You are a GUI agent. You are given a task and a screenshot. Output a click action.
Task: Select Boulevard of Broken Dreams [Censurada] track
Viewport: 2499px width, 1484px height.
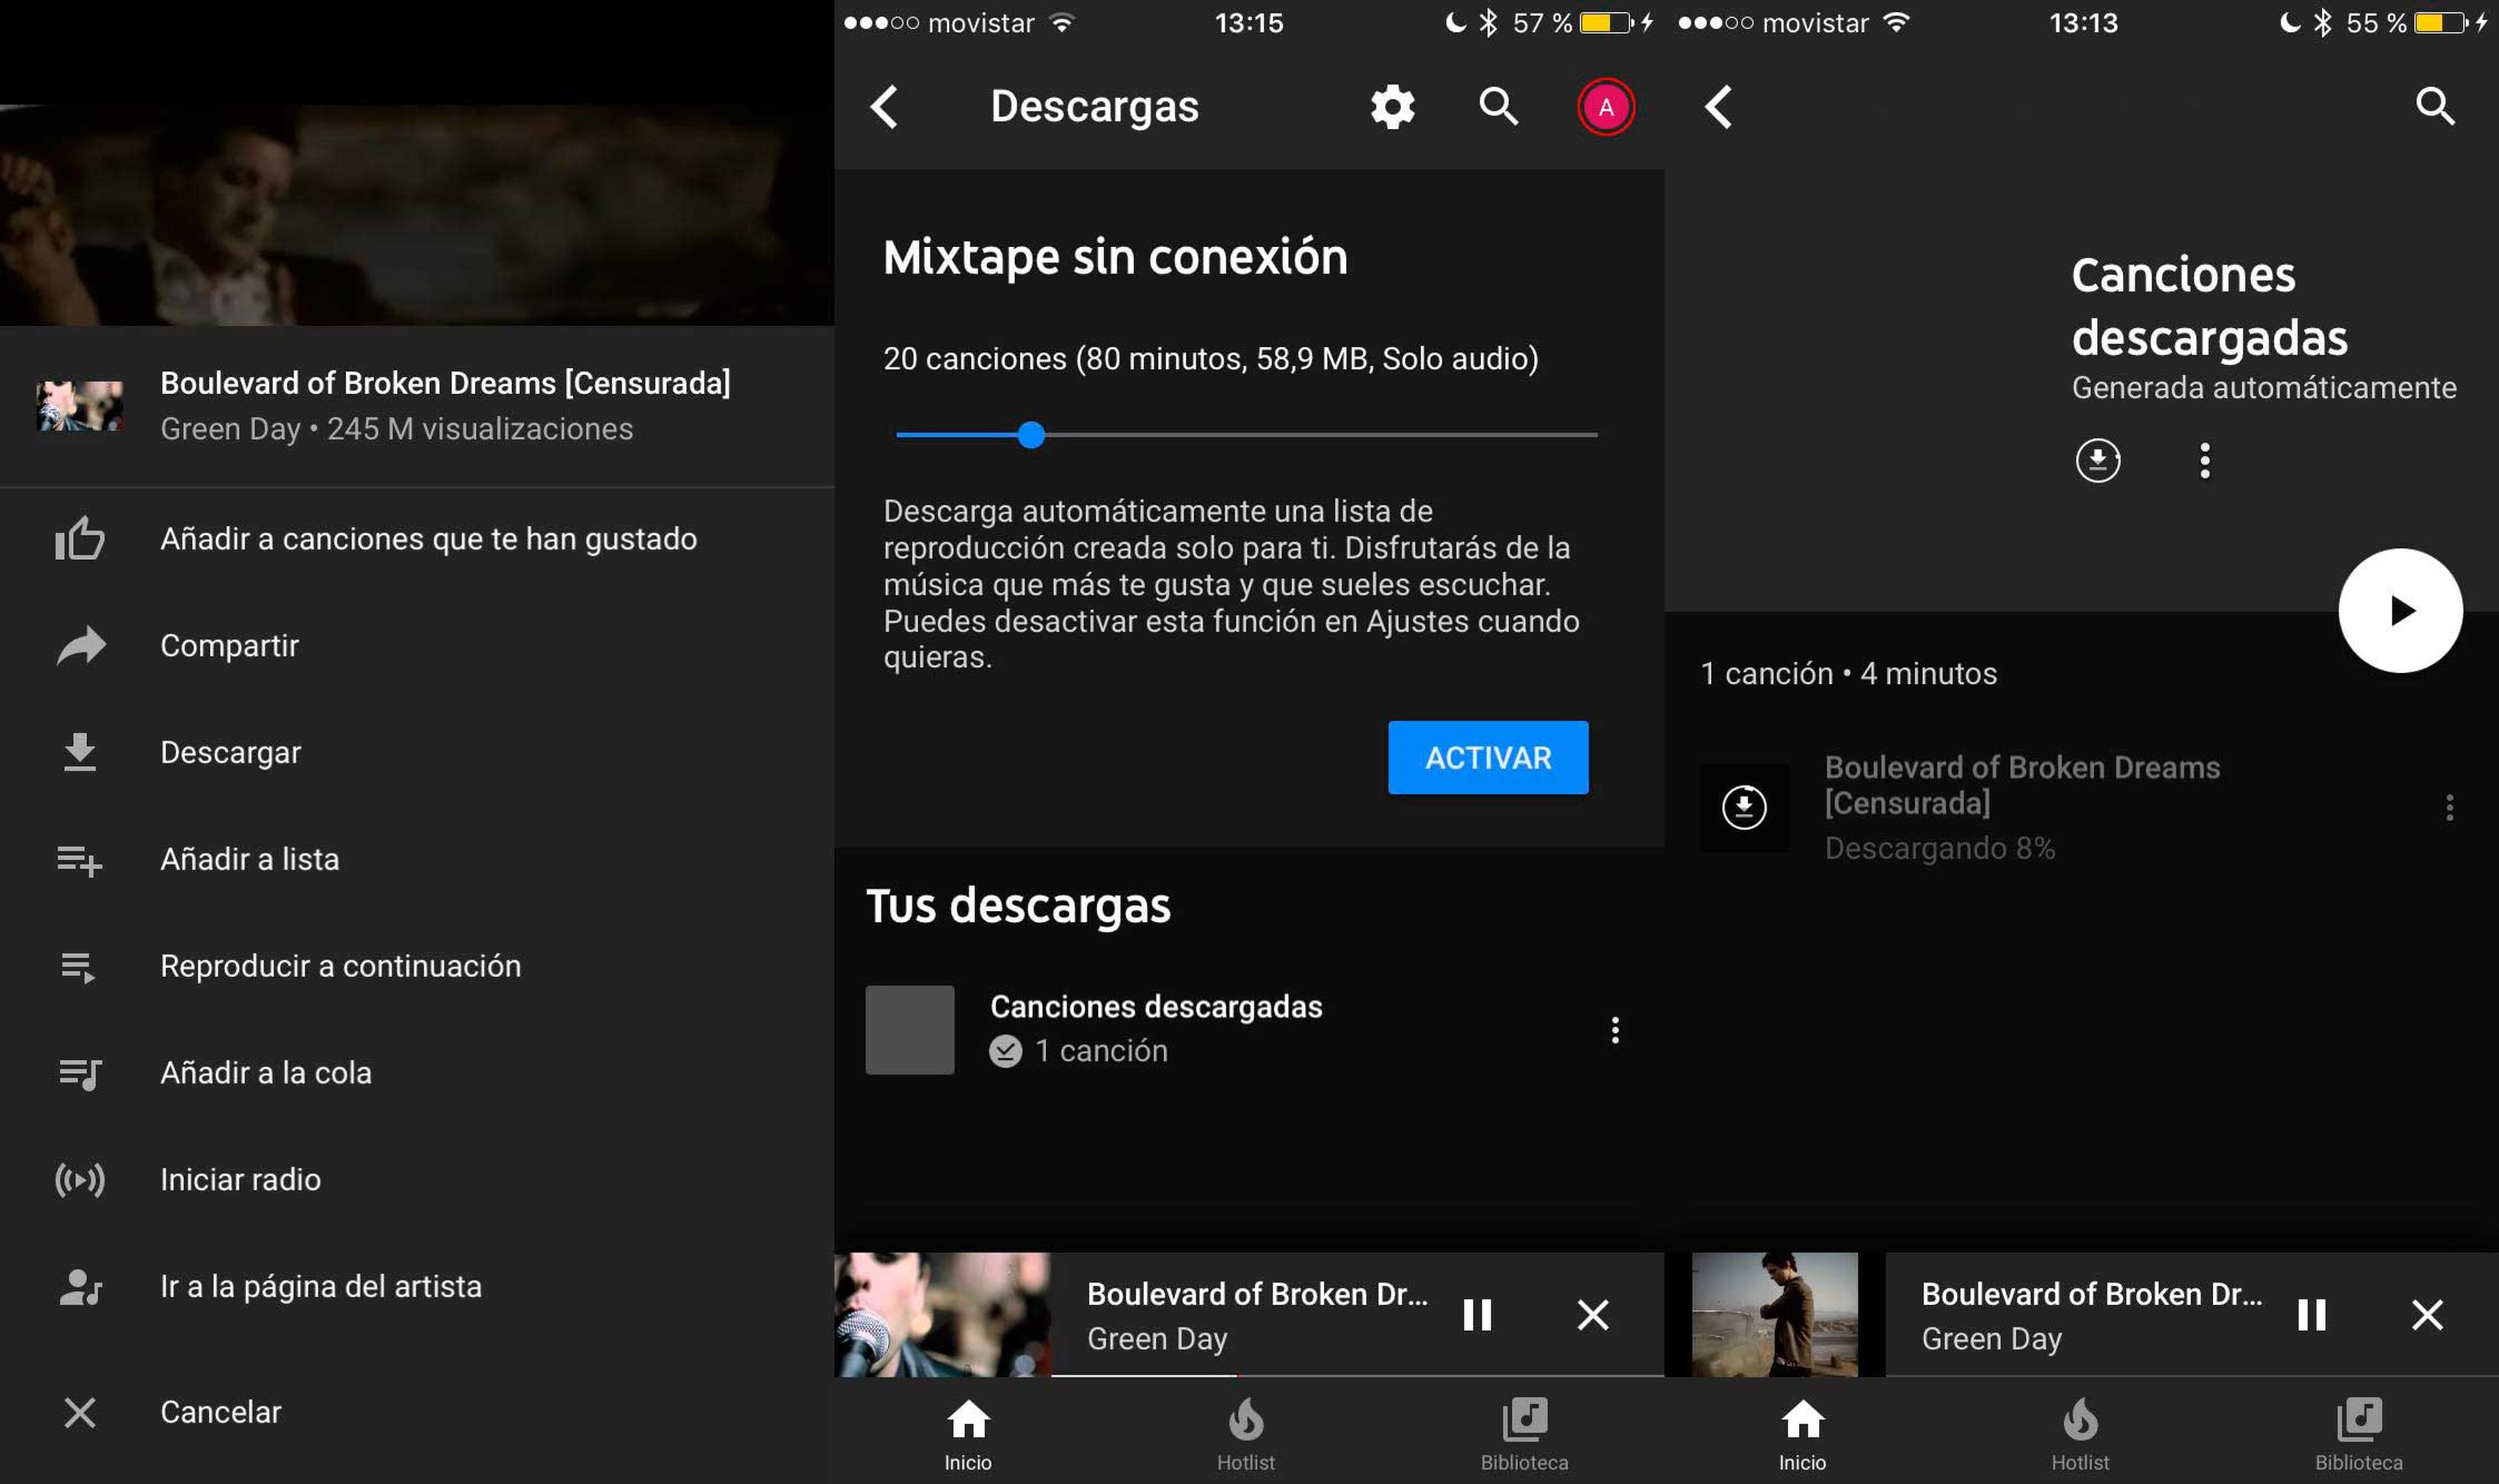coord(2081,808)
